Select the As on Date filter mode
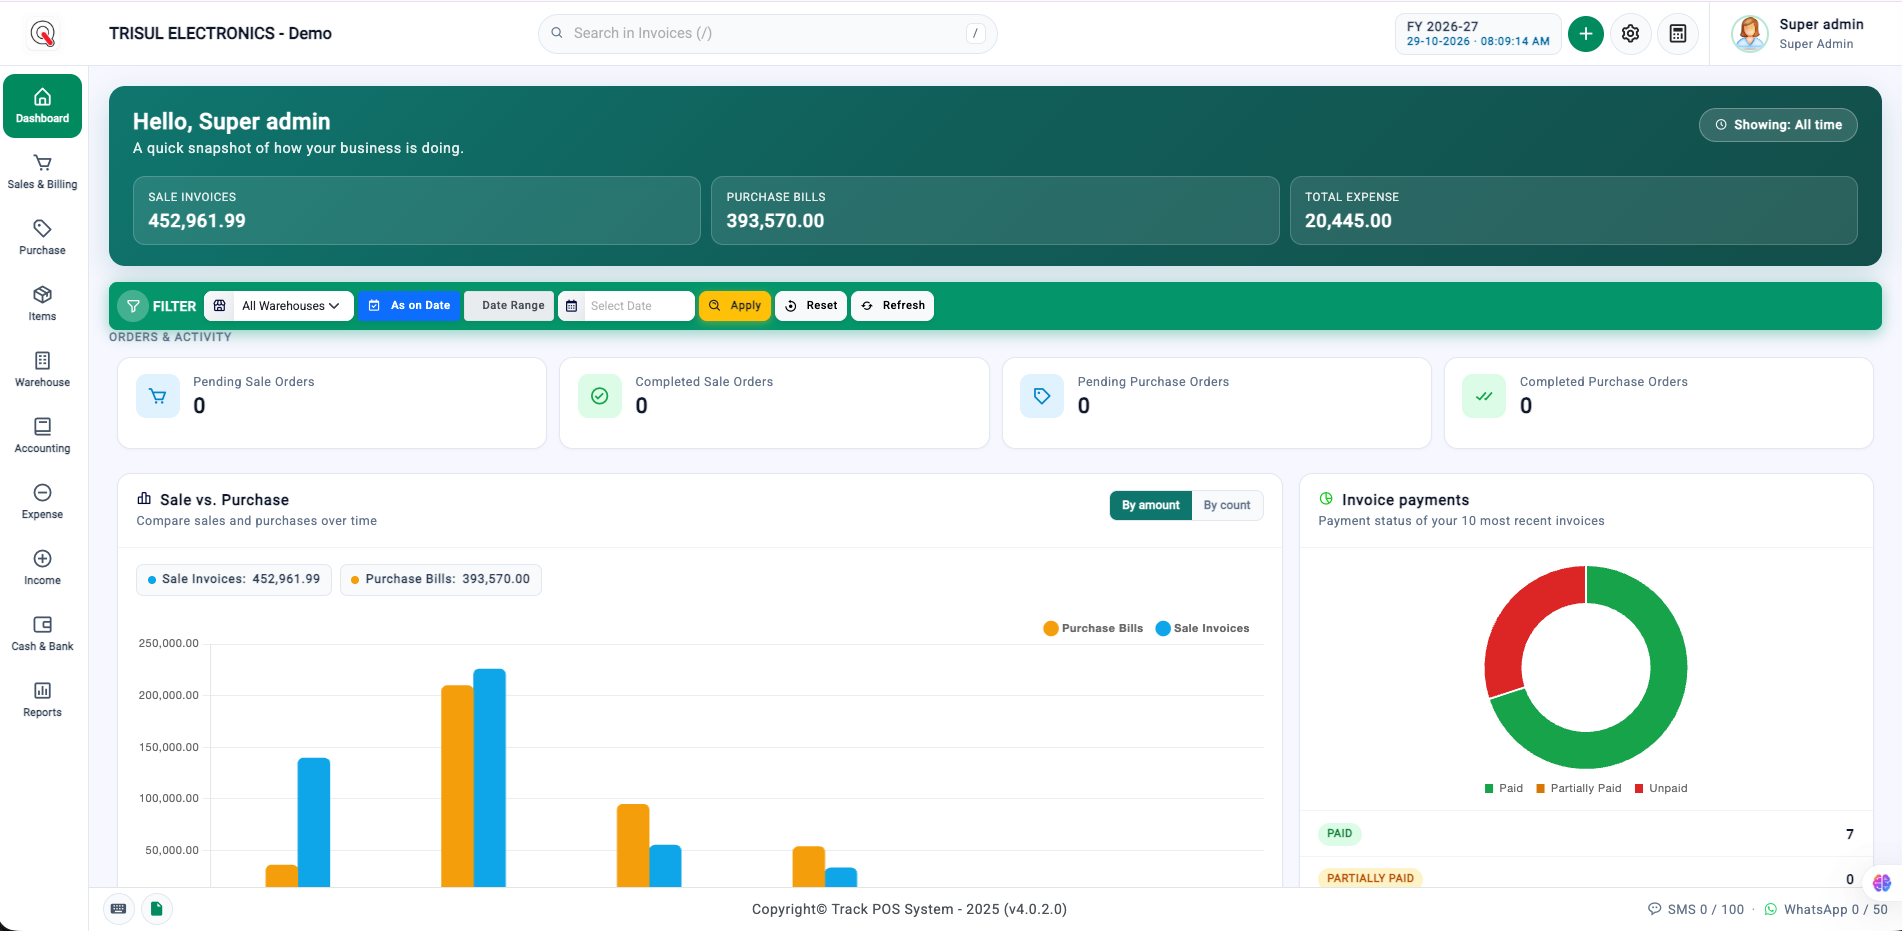 [409, 306]
